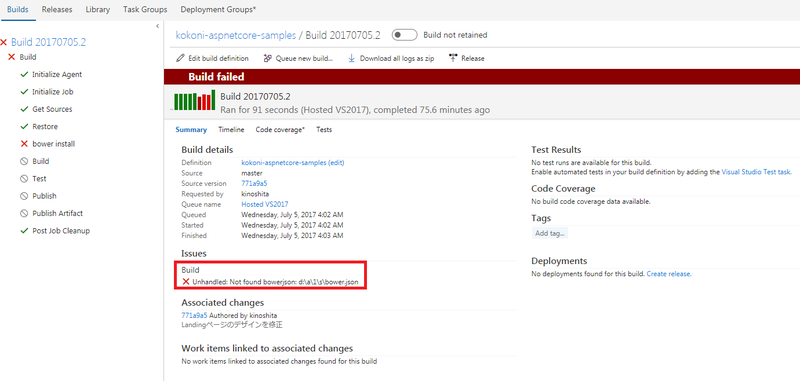The width and height of the screenshot is (800, 381).
Task: Open the Library tab
Action: point(98,10)
